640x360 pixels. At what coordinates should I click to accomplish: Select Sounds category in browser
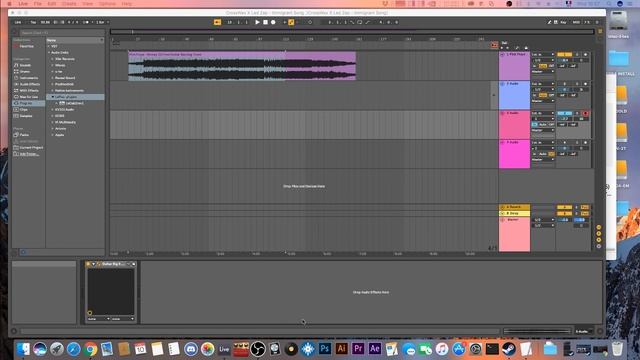click(x=25, y=65)
